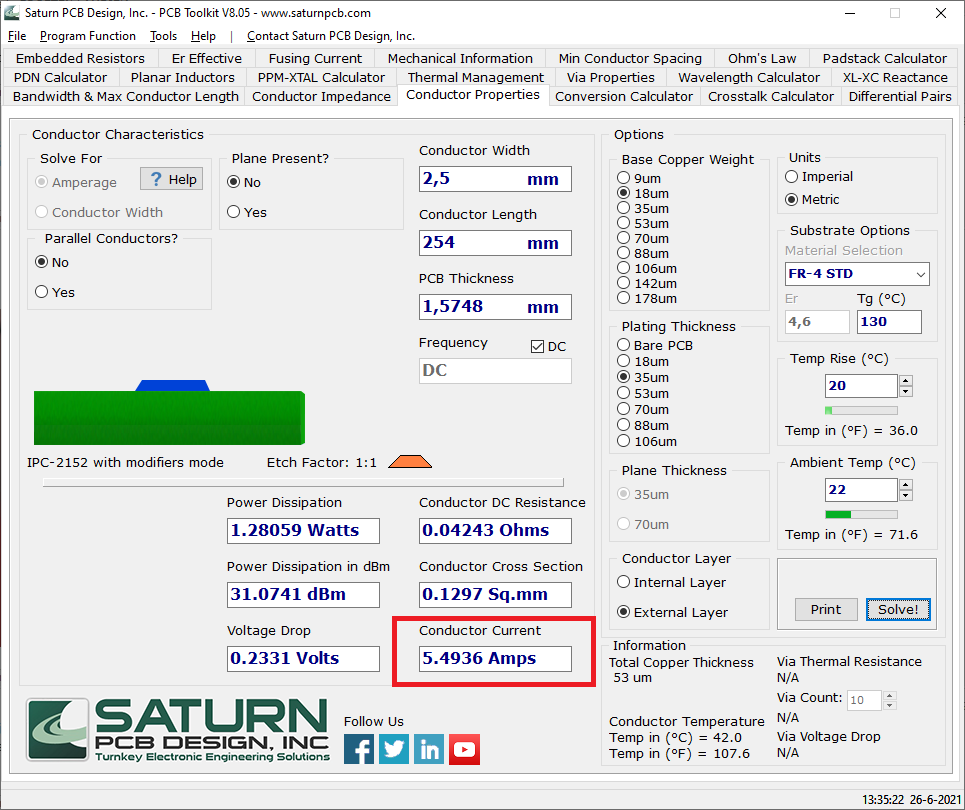
Task: Click the Conductor Current result field
Action: point(495,659)
